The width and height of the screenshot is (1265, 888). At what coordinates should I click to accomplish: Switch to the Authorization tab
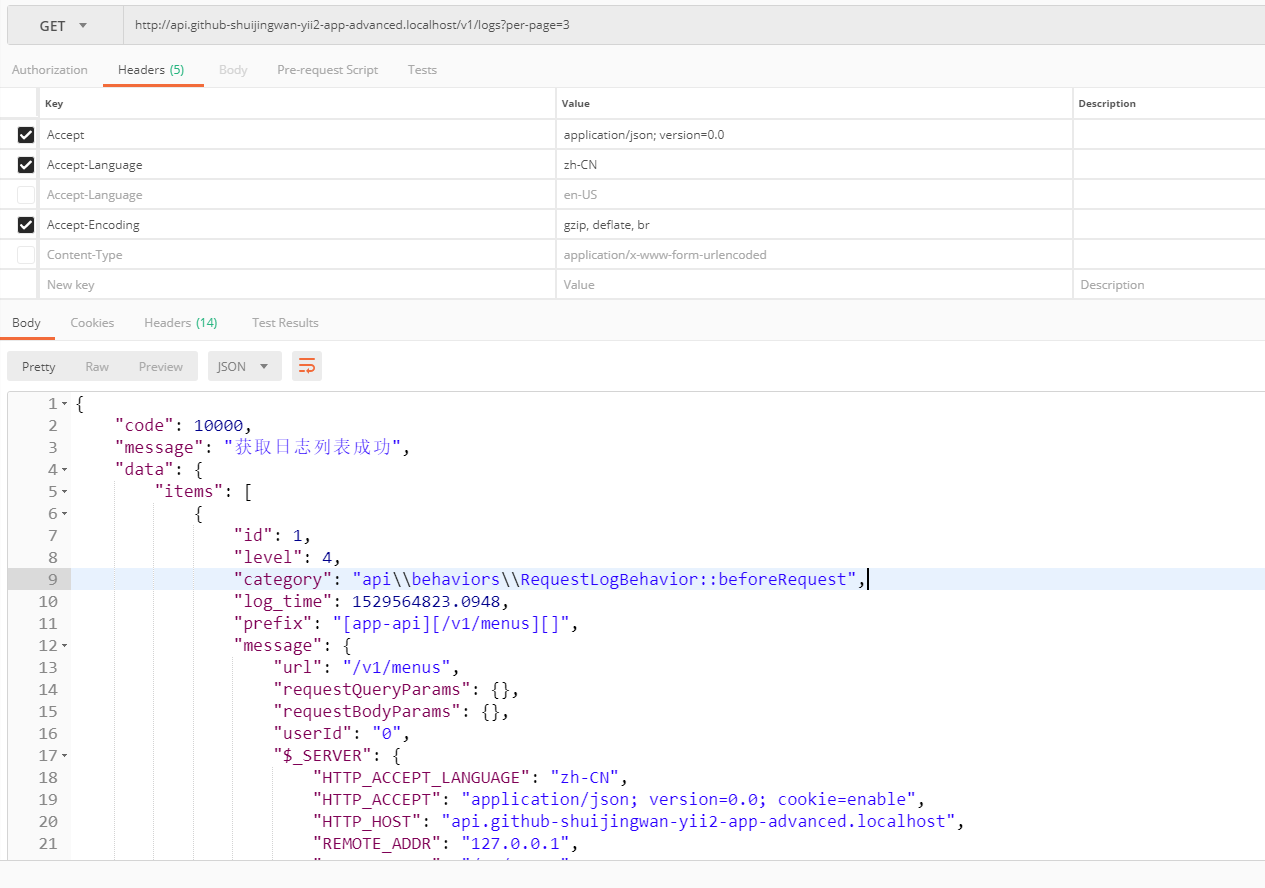point(50,70)
